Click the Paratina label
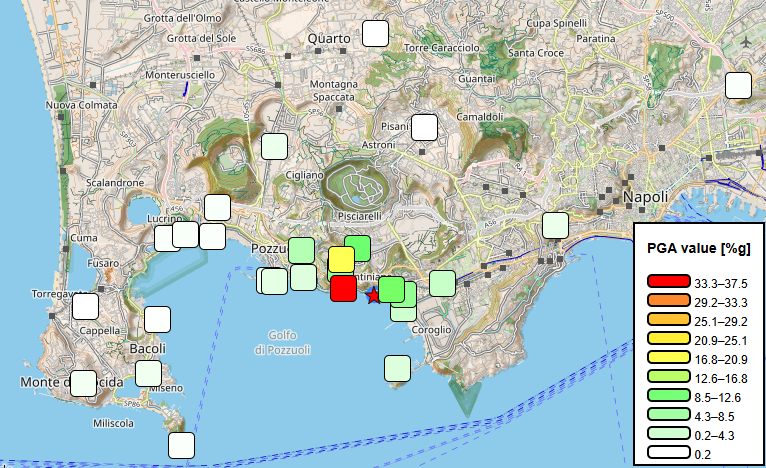The height and width of the screenshot is (468, 766). point(596,38)
